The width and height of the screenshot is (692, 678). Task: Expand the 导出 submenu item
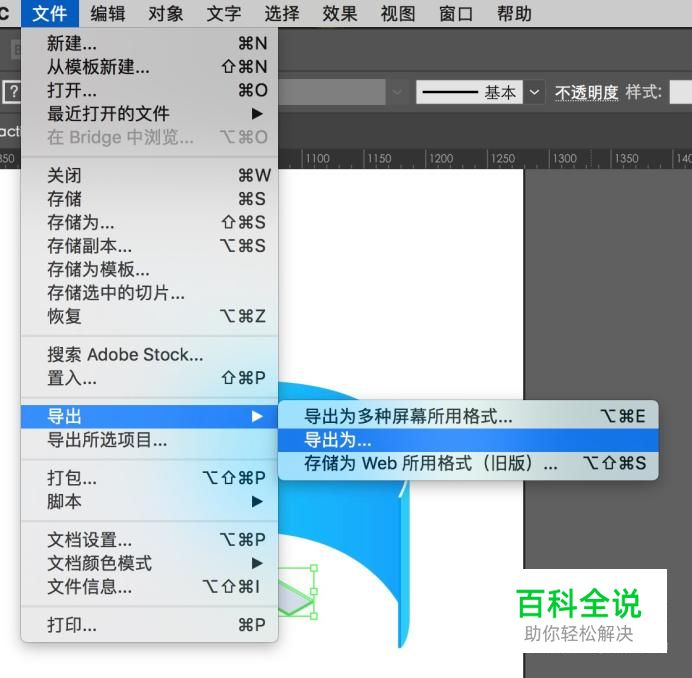point(150,416)
